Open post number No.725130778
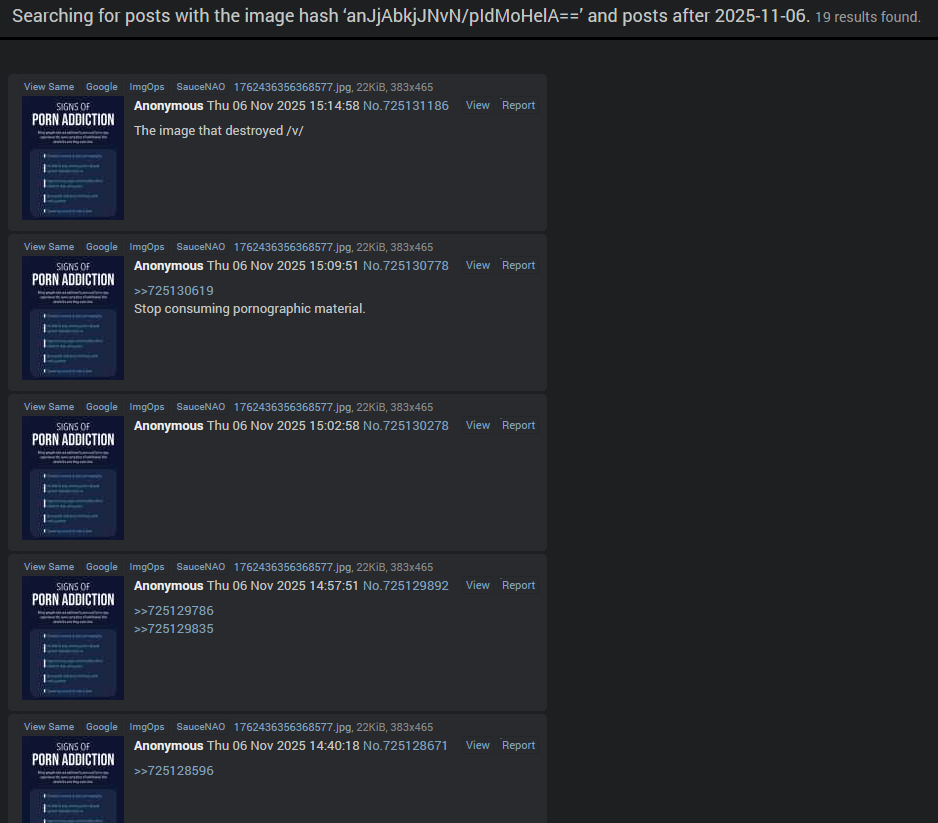 (x=406, y=266)
